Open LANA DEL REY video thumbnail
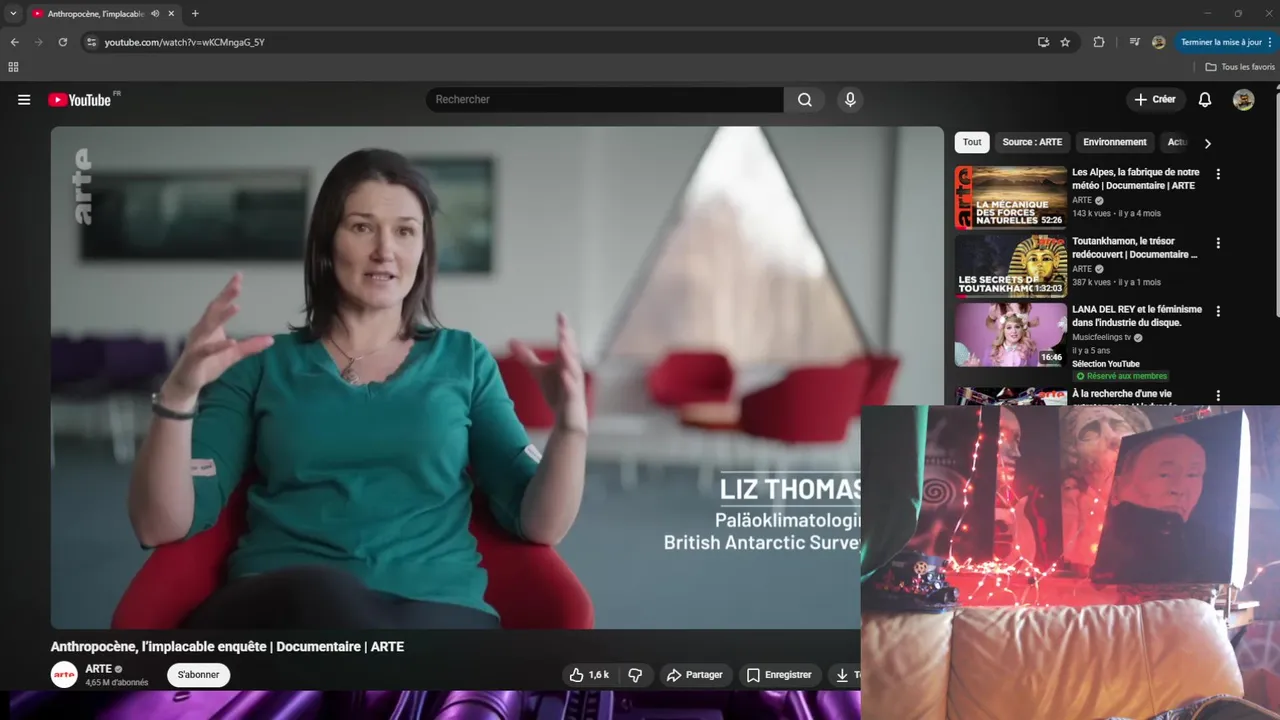 click(1011, 335)
